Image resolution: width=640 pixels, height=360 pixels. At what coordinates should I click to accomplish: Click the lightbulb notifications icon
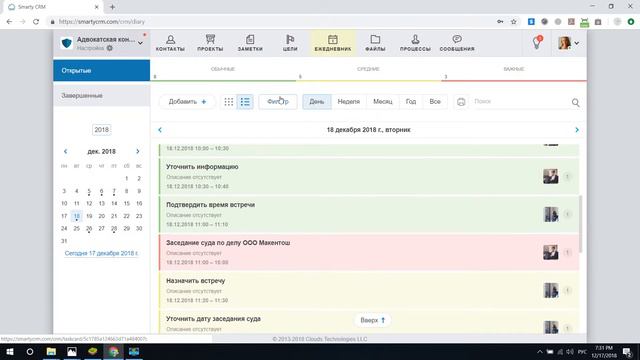pyautogui.click(x=537, y=42)
